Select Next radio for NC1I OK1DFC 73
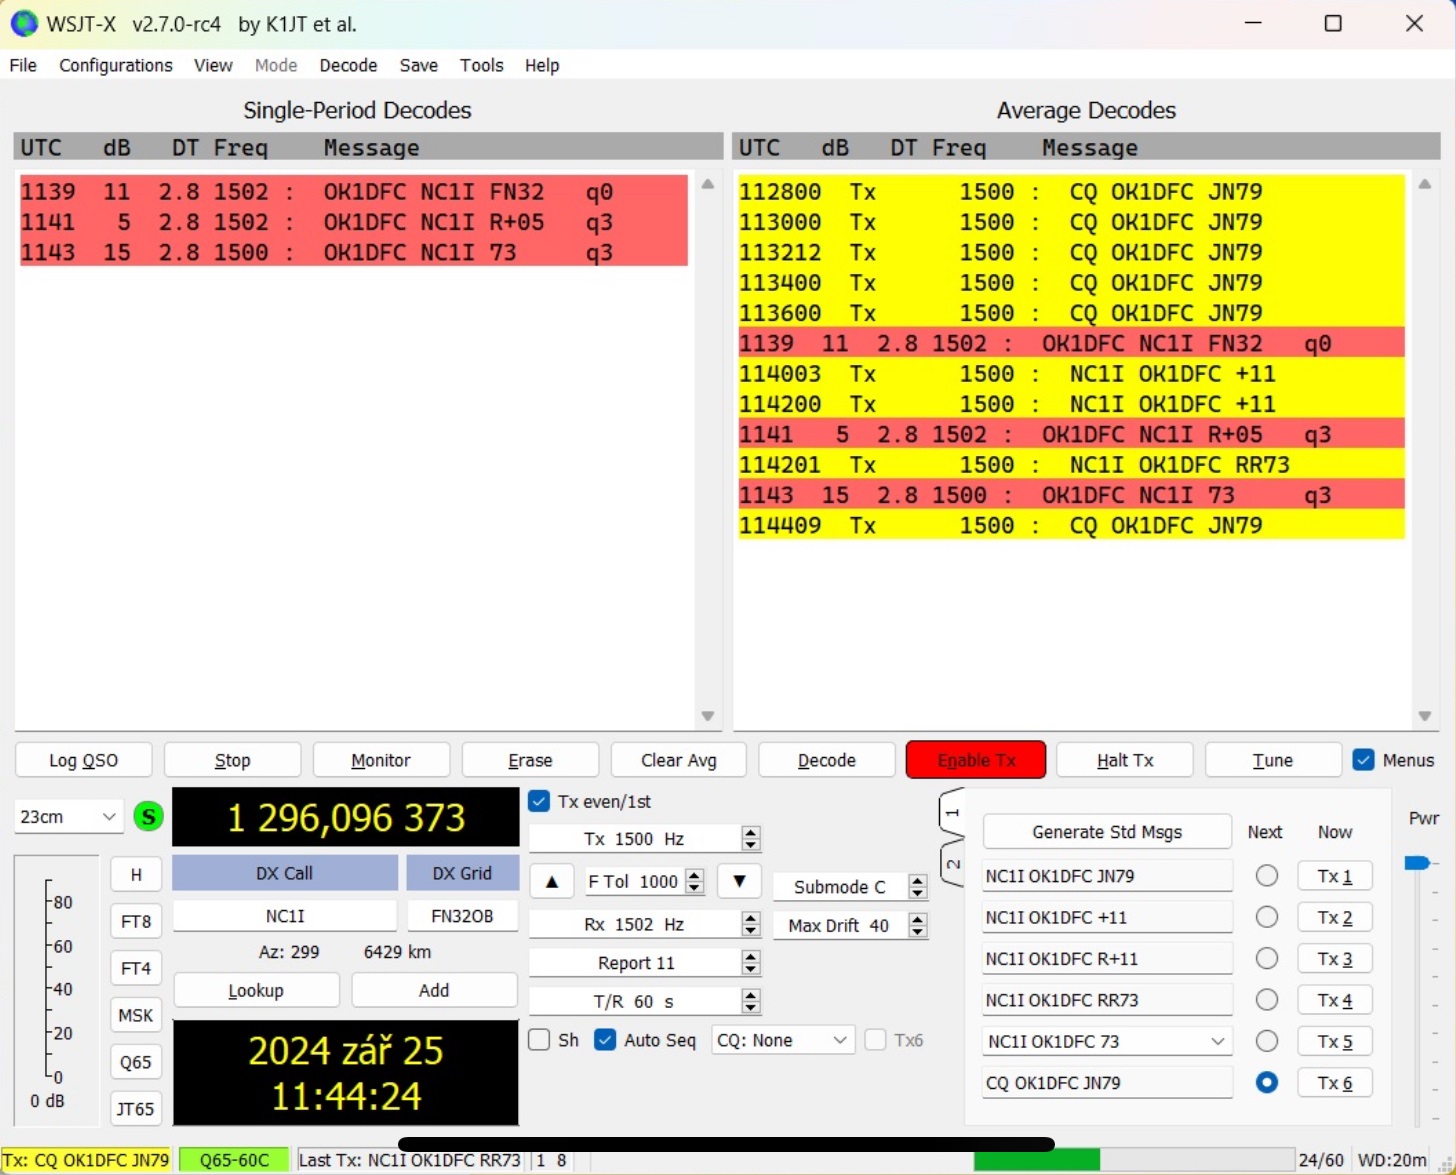 point(1267,1041)
